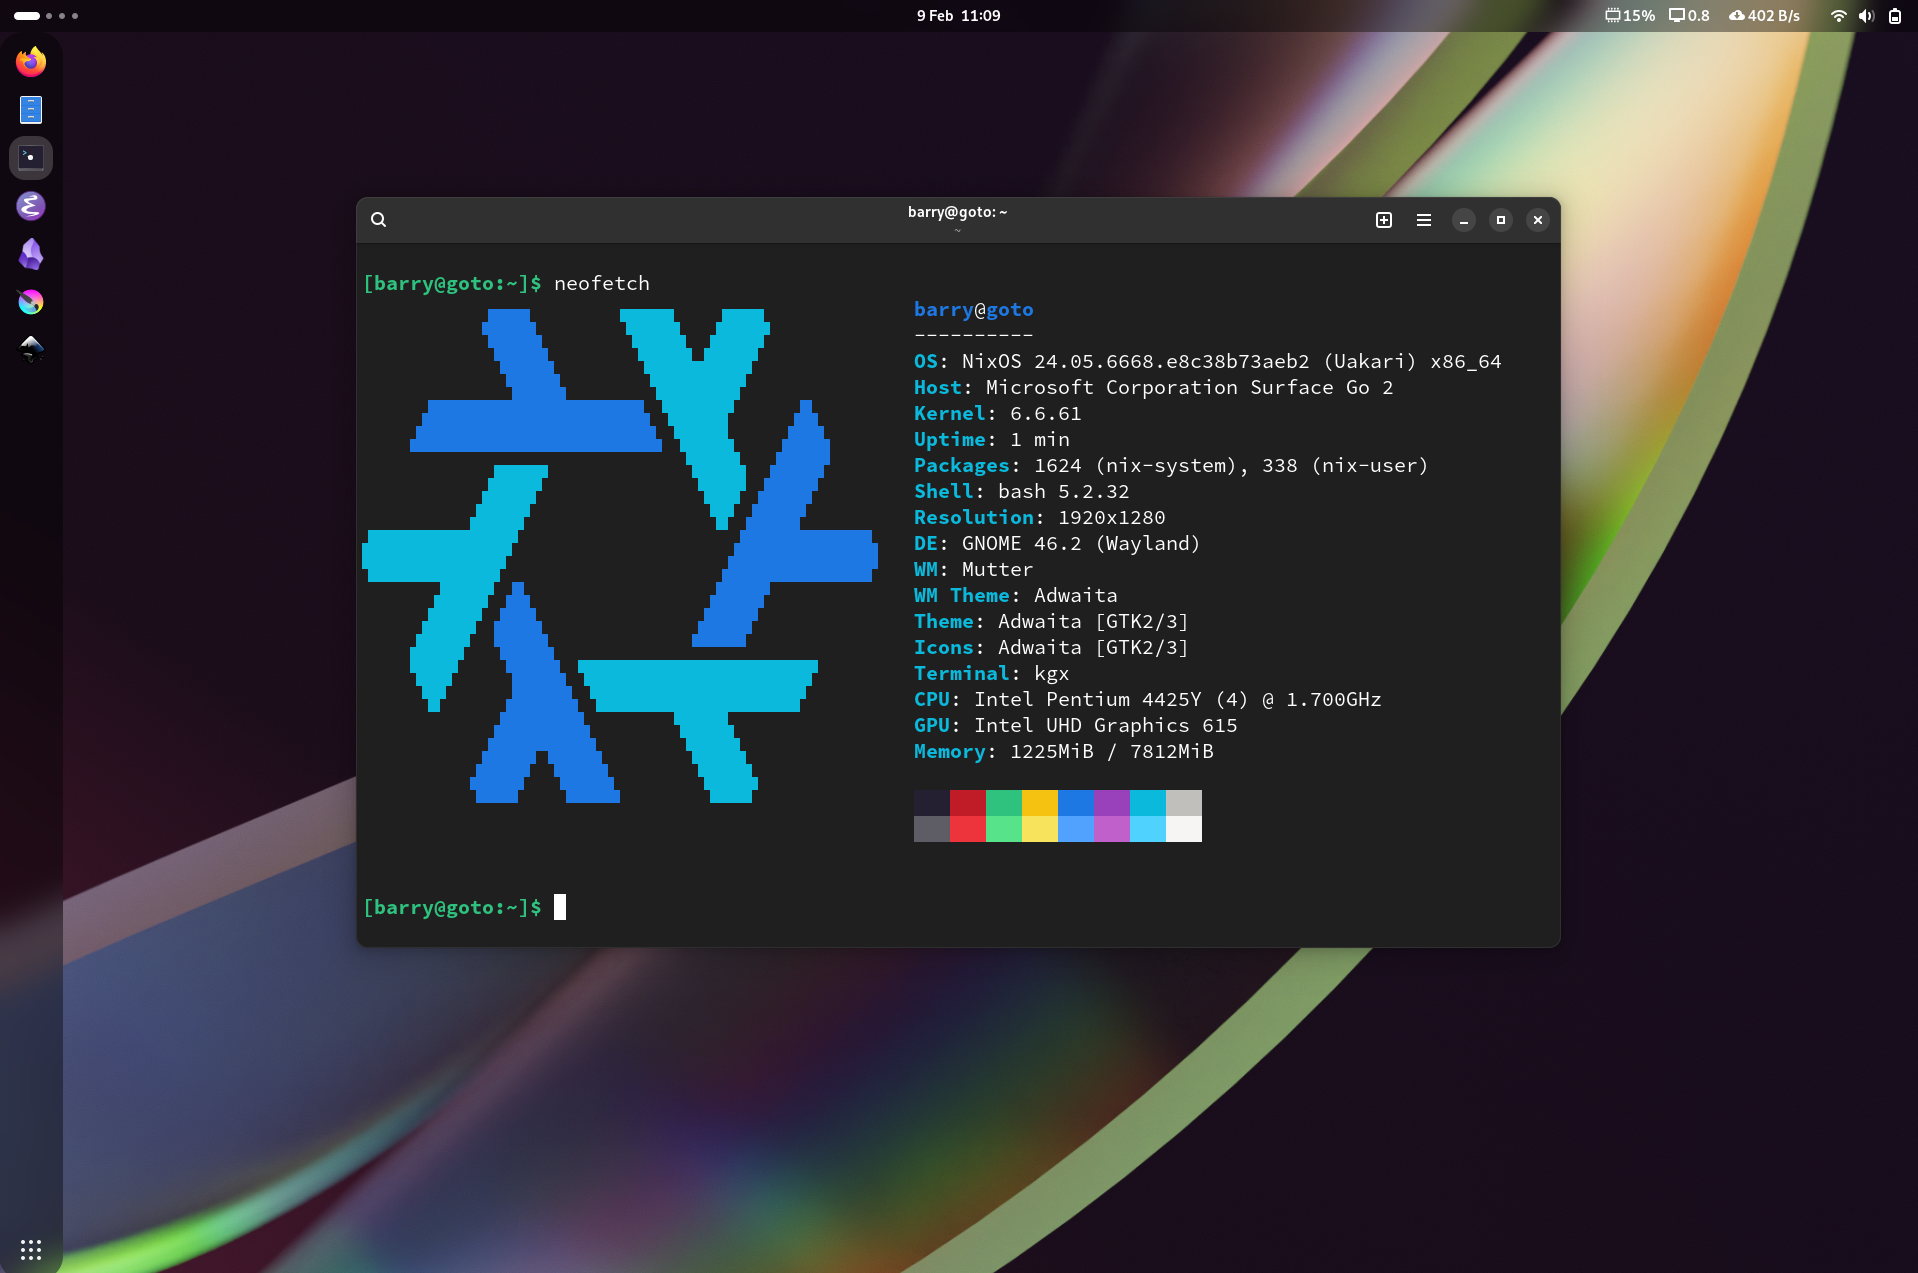1918x1273 pixels.
Task: Open a new terminal tab
Action: 1384,220
